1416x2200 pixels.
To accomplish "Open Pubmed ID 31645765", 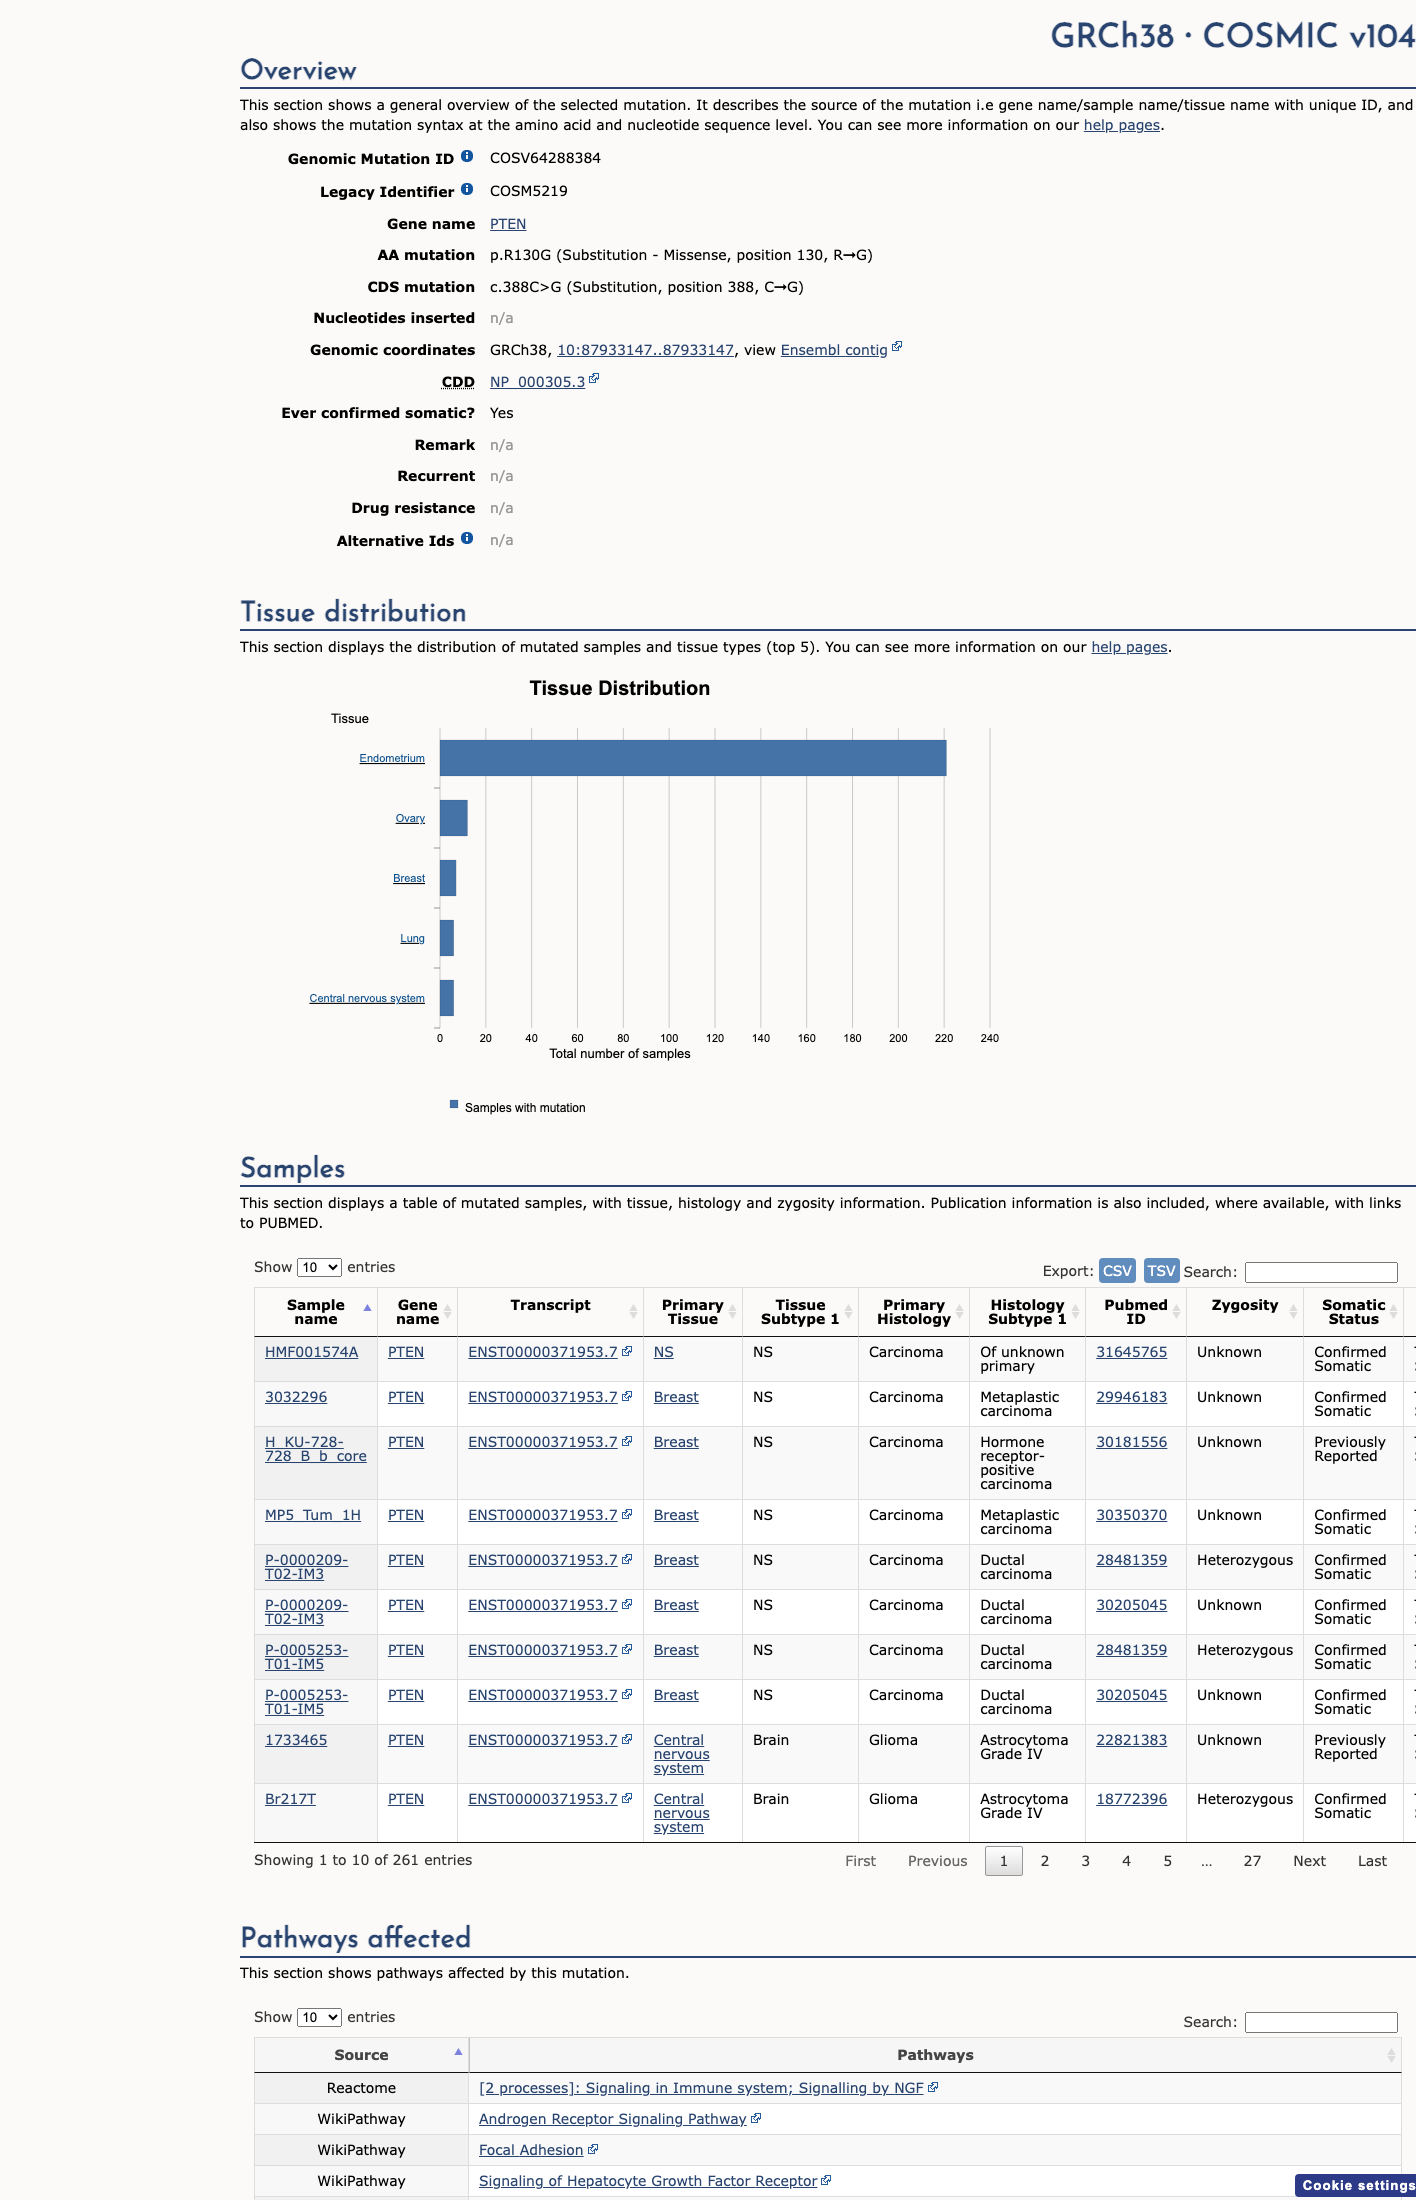I will 1131,1352.
